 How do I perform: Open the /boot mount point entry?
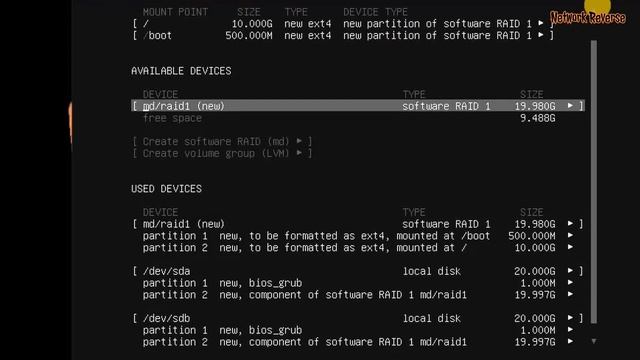pos(343,36)
